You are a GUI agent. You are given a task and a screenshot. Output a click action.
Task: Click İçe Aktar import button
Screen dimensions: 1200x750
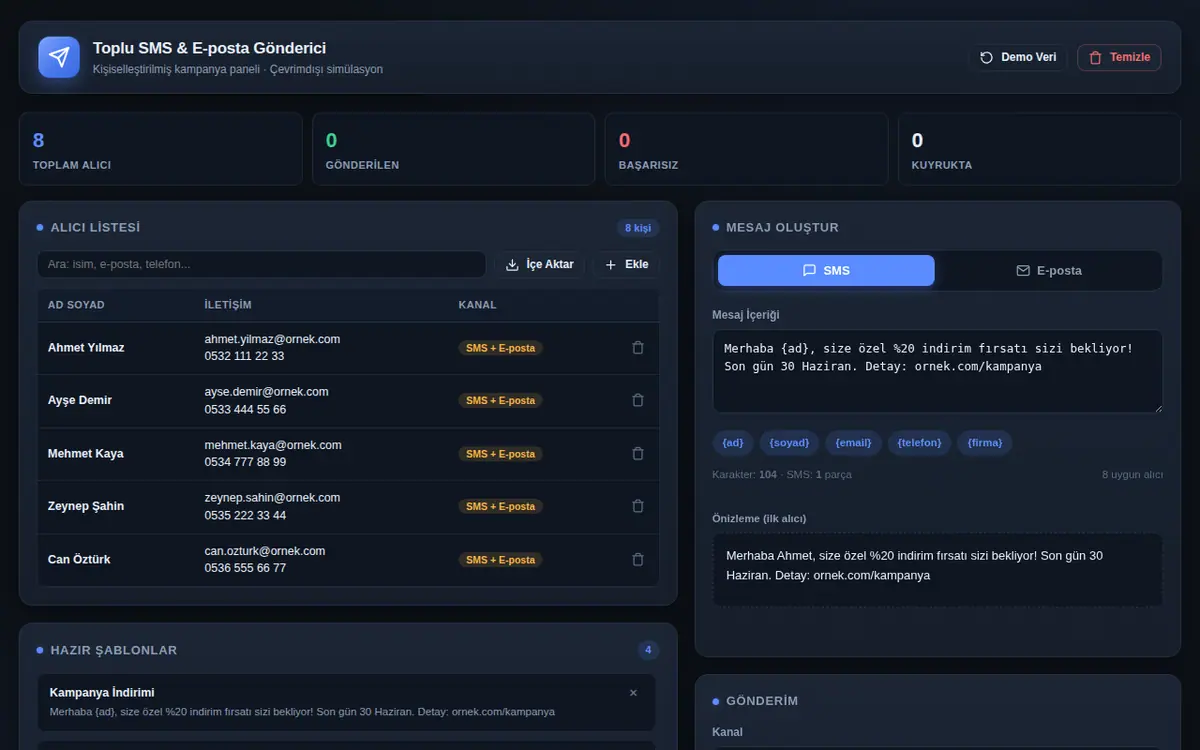(x=540, y=264)
